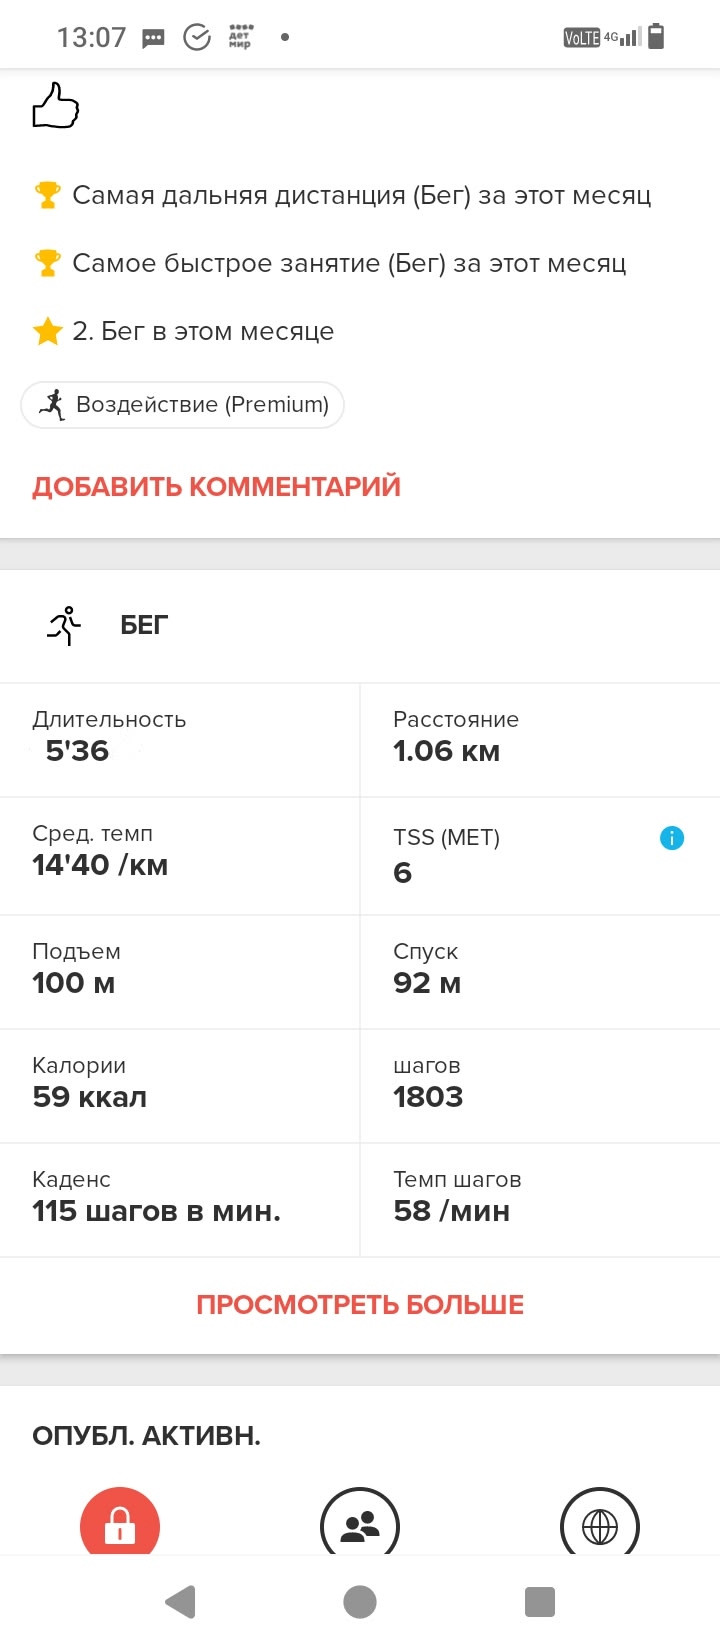720x1650 pixels.
Task: Tap the trophy icon for fastest activity
Action: 47,263
